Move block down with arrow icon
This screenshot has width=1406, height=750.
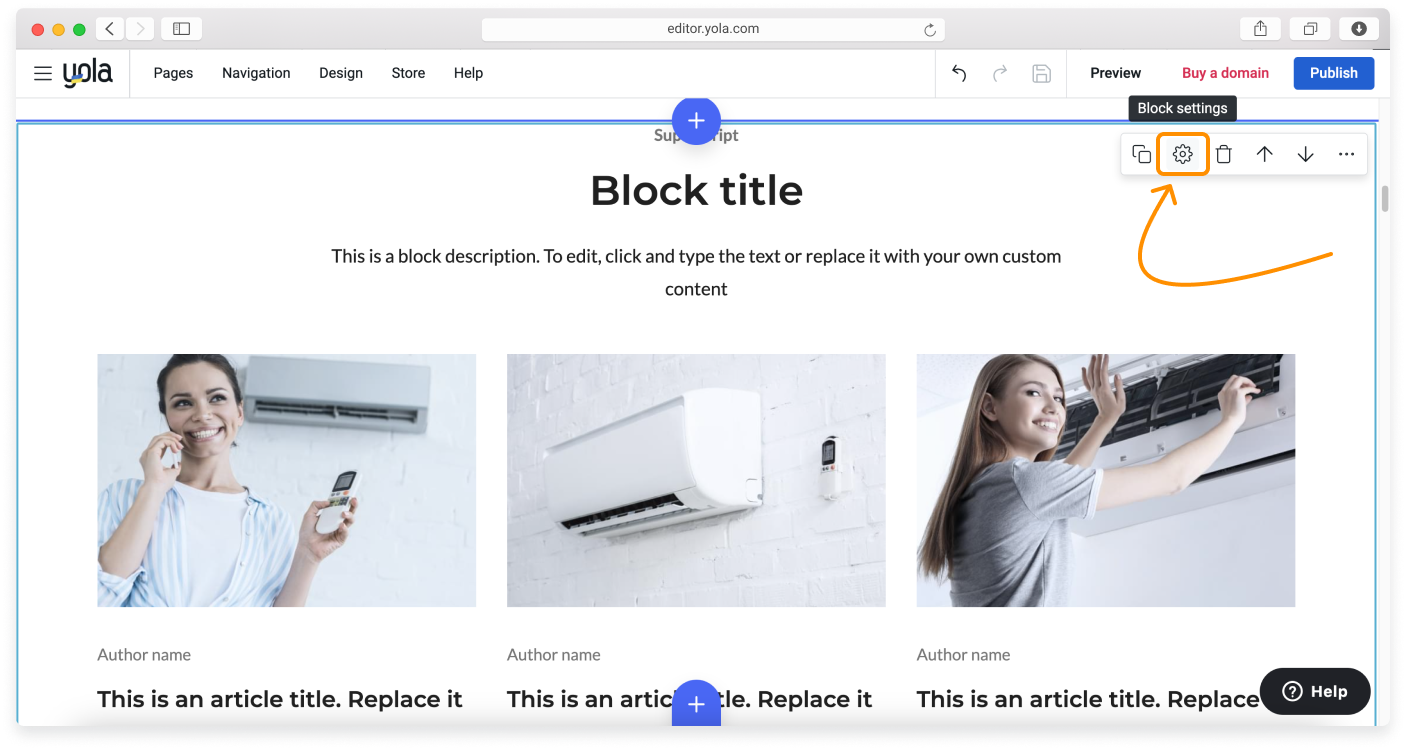click(x=1306, y=154)
